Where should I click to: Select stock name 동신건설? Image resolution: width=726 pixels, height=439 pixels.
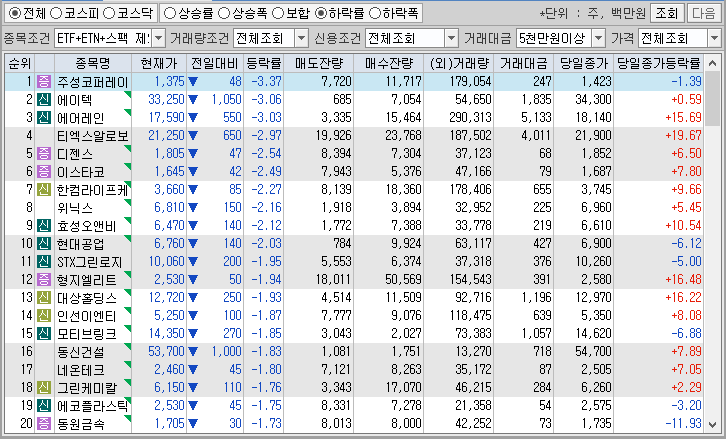click(81, 351)
